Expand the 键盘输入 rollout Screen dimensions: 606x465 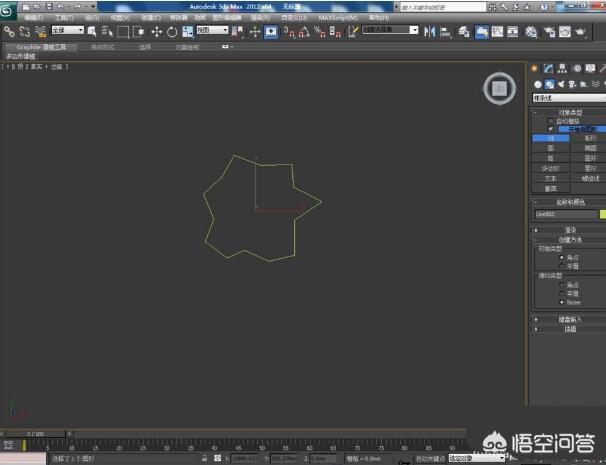click(x=569, y=319)
